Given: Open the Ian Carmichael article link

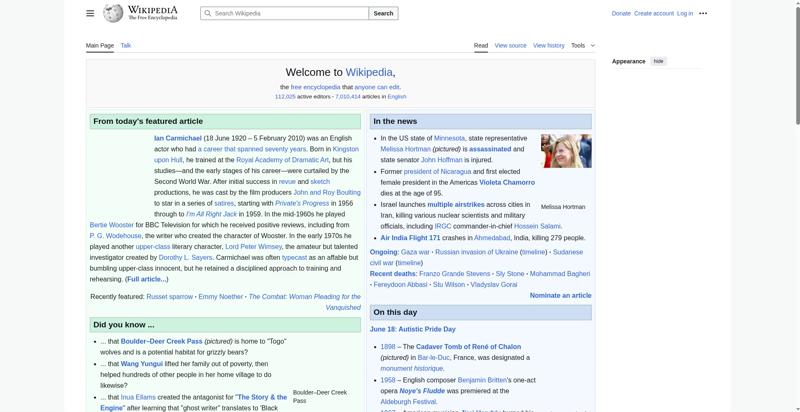Looking at the screenshot, I should click(178, 138).
